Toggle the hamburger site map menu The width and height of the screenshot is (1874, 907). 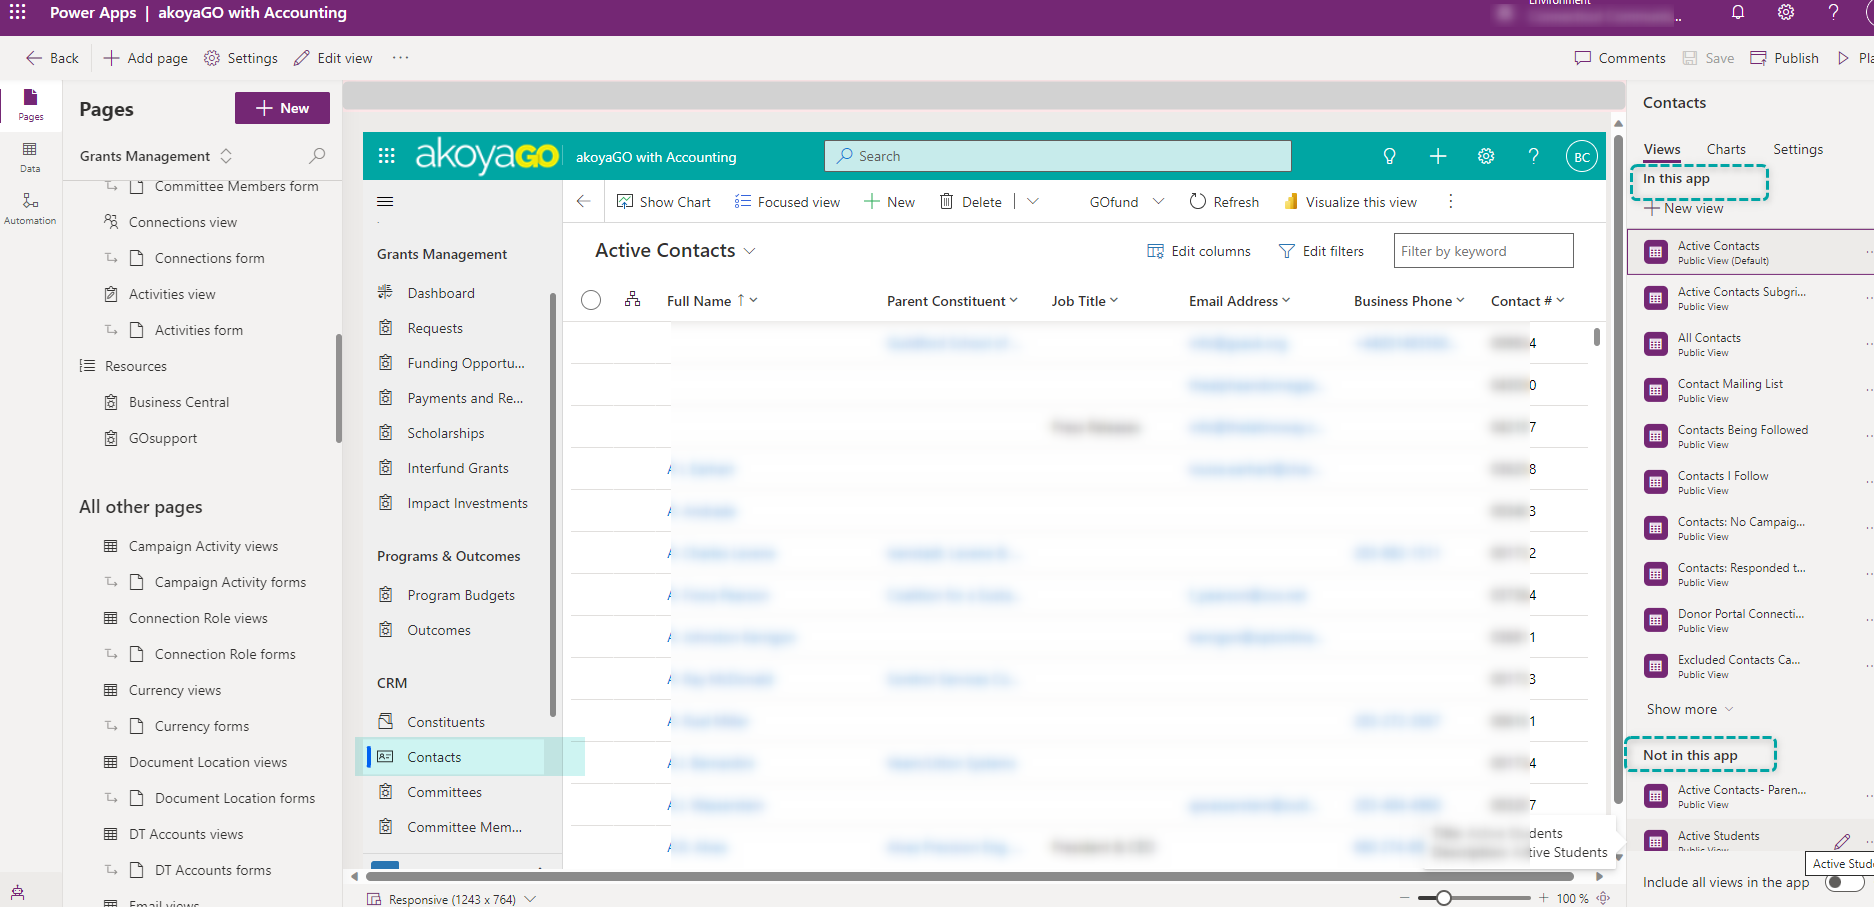click(385, 202)
